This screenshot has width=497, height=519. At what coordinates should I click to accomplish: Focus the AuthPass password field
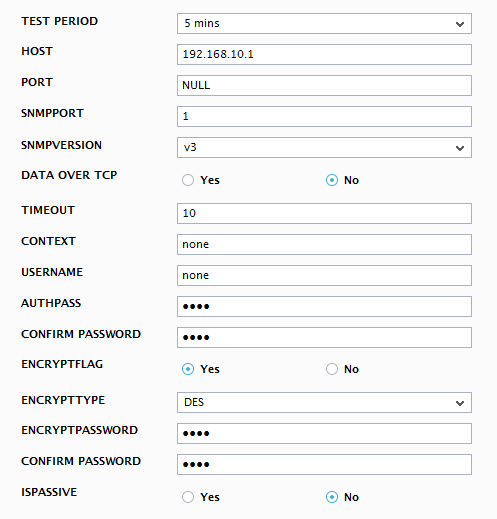[x=324, y=306]
